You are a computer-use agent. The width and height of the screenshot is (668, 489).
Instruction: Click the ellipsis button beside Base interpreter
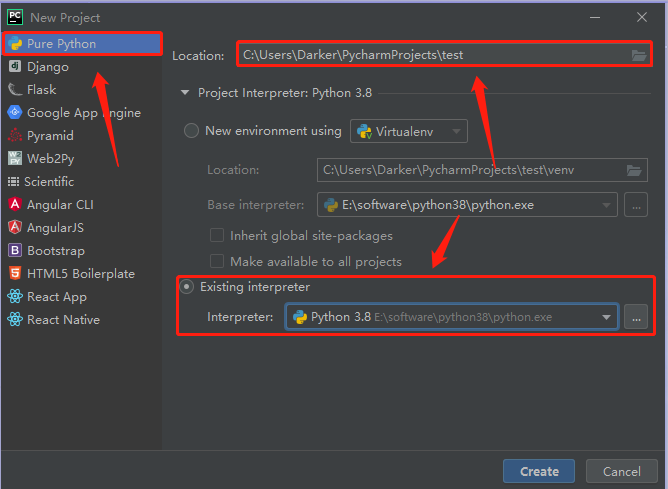click(x=636, y=205)
